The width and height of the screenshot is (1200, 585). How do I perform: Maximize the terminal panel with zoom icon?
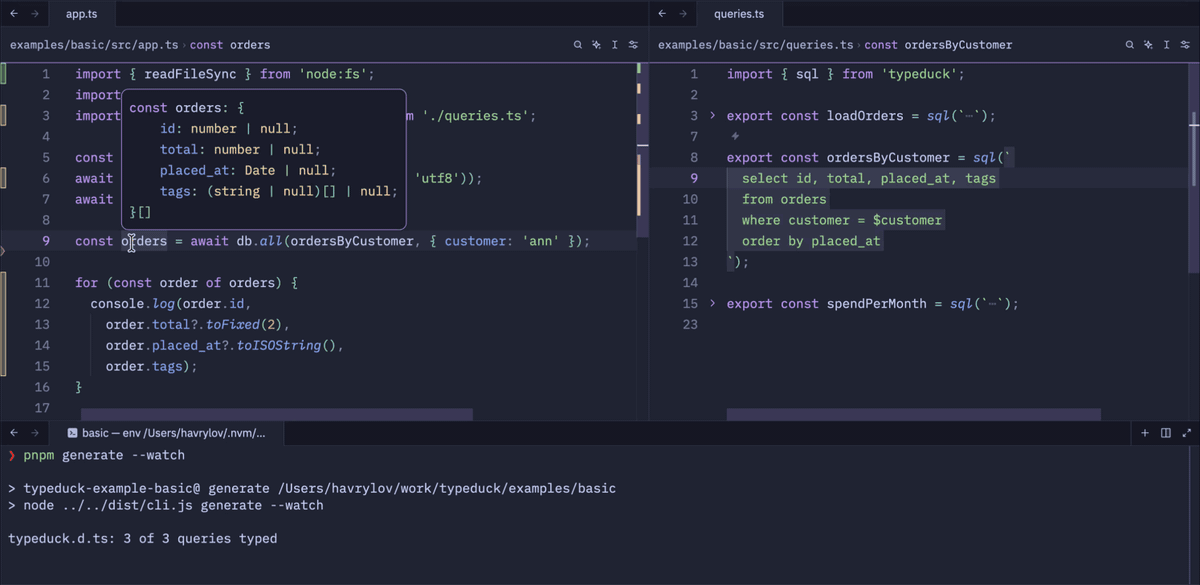[1187, 433]
